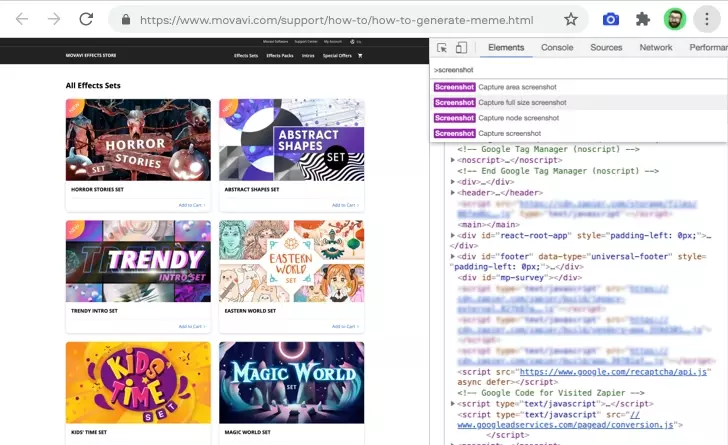Screen dimensions: 728x445
Task: Switch to the Performance tab
Action: tap(708, 47)
